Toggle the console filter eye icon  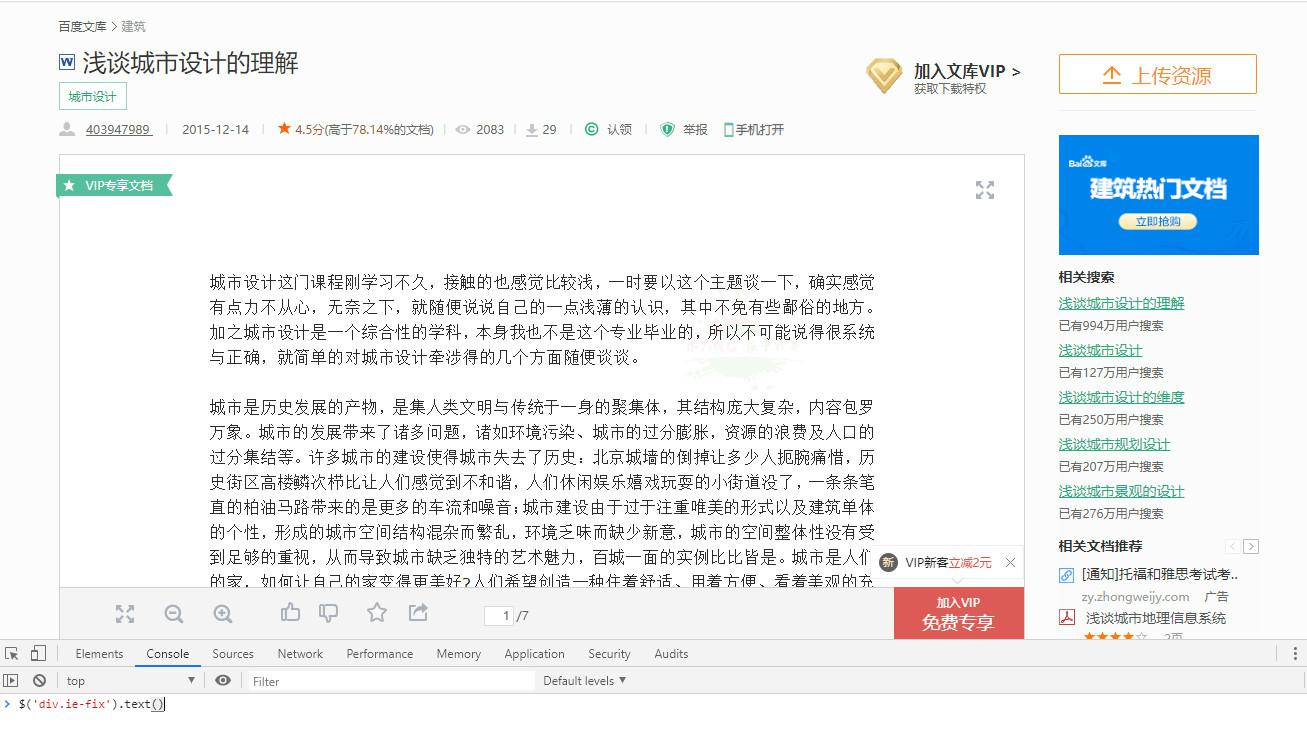pyautogui.click(x=225, y=680)
